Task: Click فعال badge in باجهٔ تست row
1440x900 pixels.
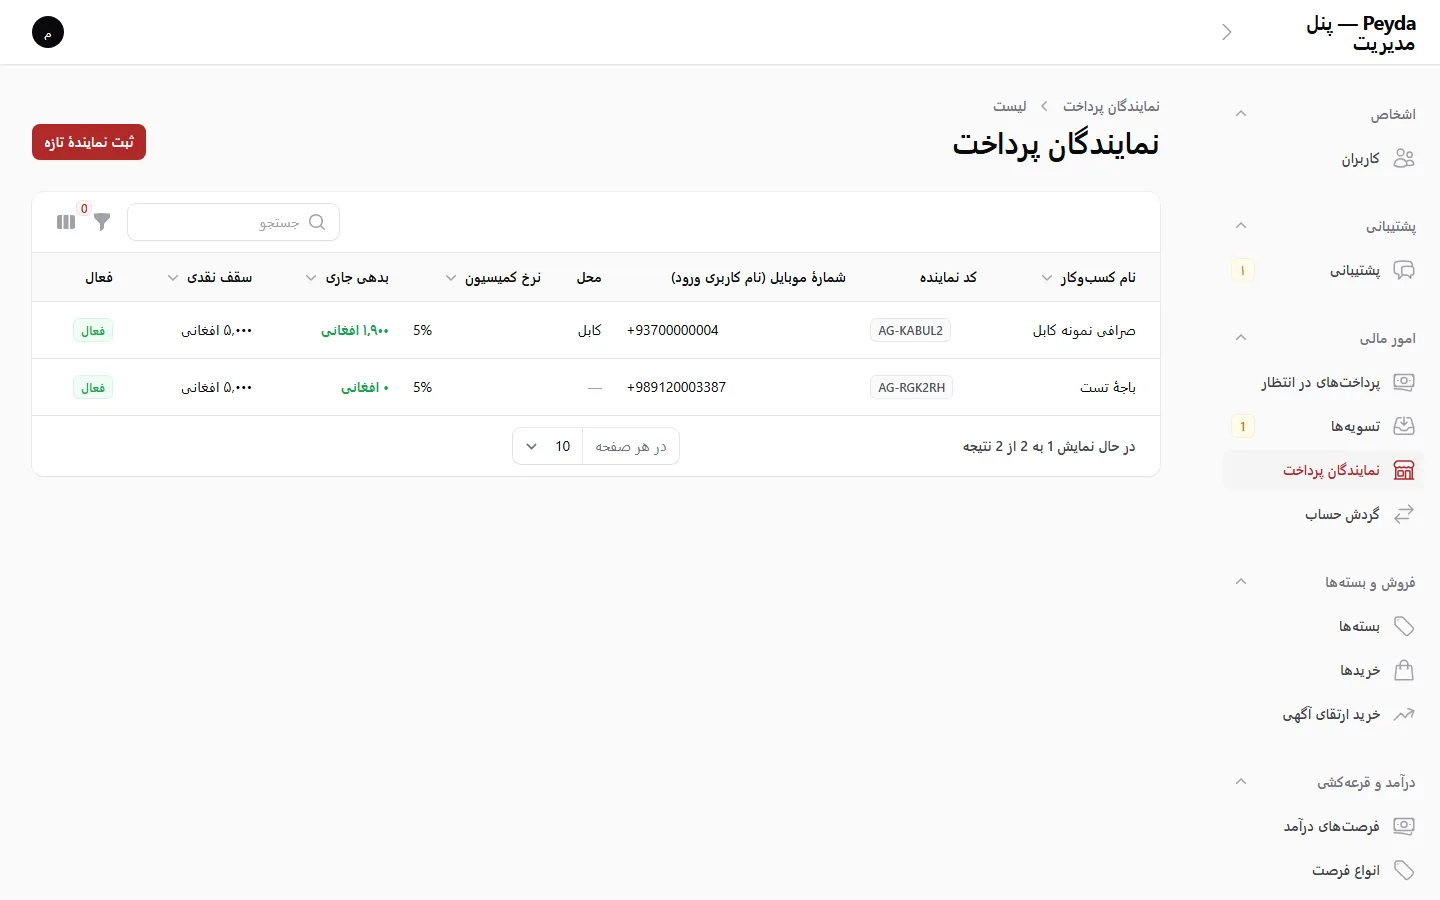Action: pos(93,387)
